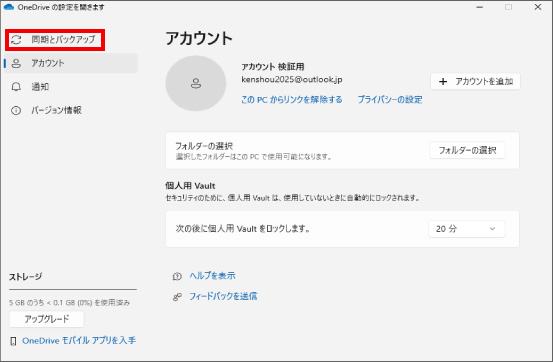Click the OneDrive cloud icon in title bar
The image size is (553, 362).
coord(8,7)
